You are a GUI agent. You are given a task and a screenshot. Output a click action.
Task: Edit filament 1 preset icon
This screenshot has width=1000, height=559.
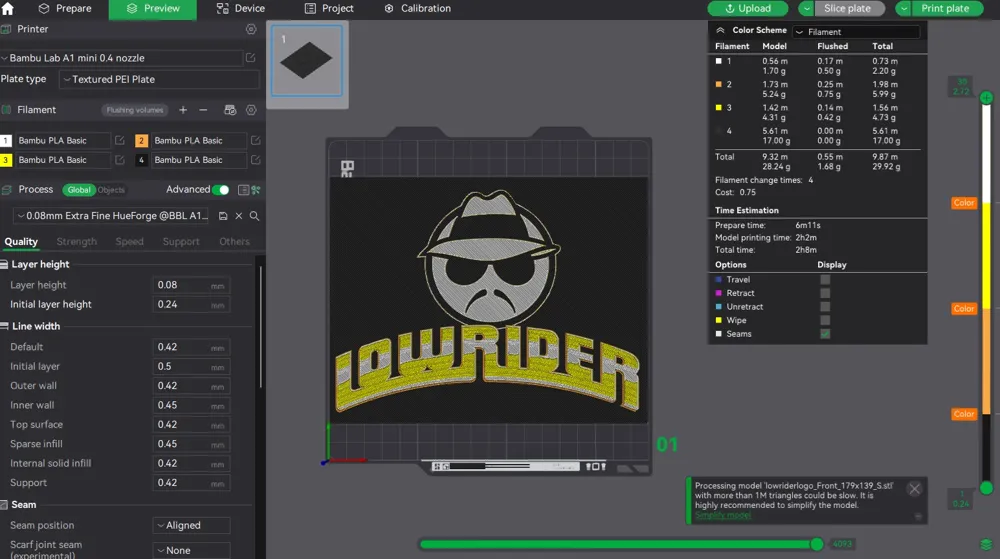(x=119, y=140)
